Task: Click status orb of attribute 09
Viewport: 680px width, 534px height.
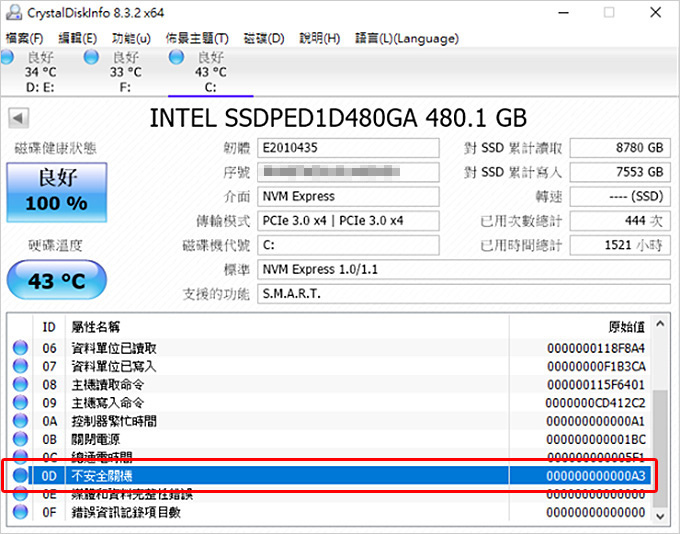Action: click(x=20, y=402)
